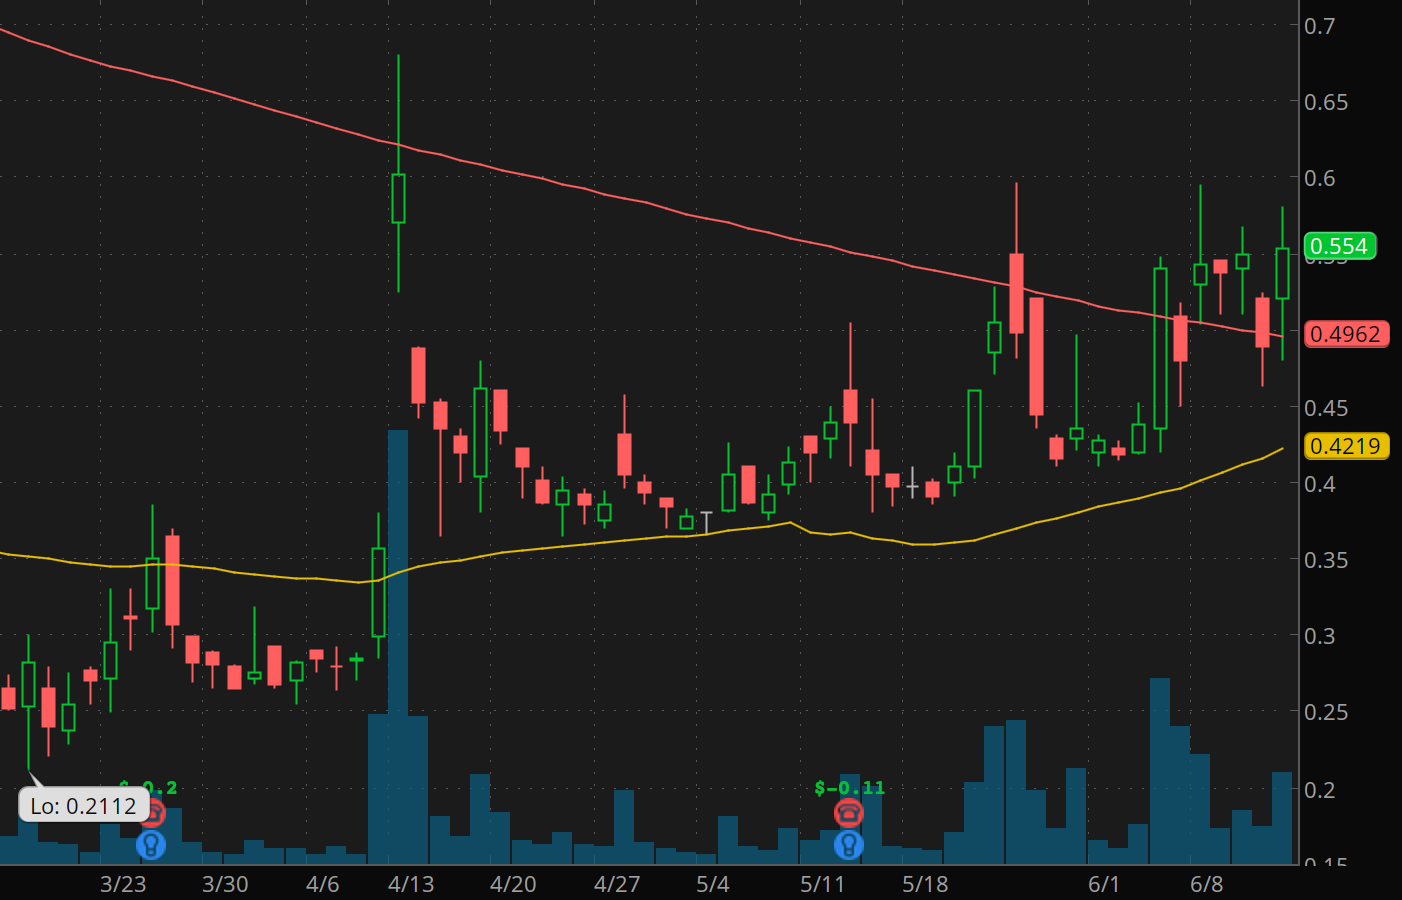Viewport: 1402px width, 900px height.
Task: Click the large red candle after 5/18
Action: (1036, 355)
